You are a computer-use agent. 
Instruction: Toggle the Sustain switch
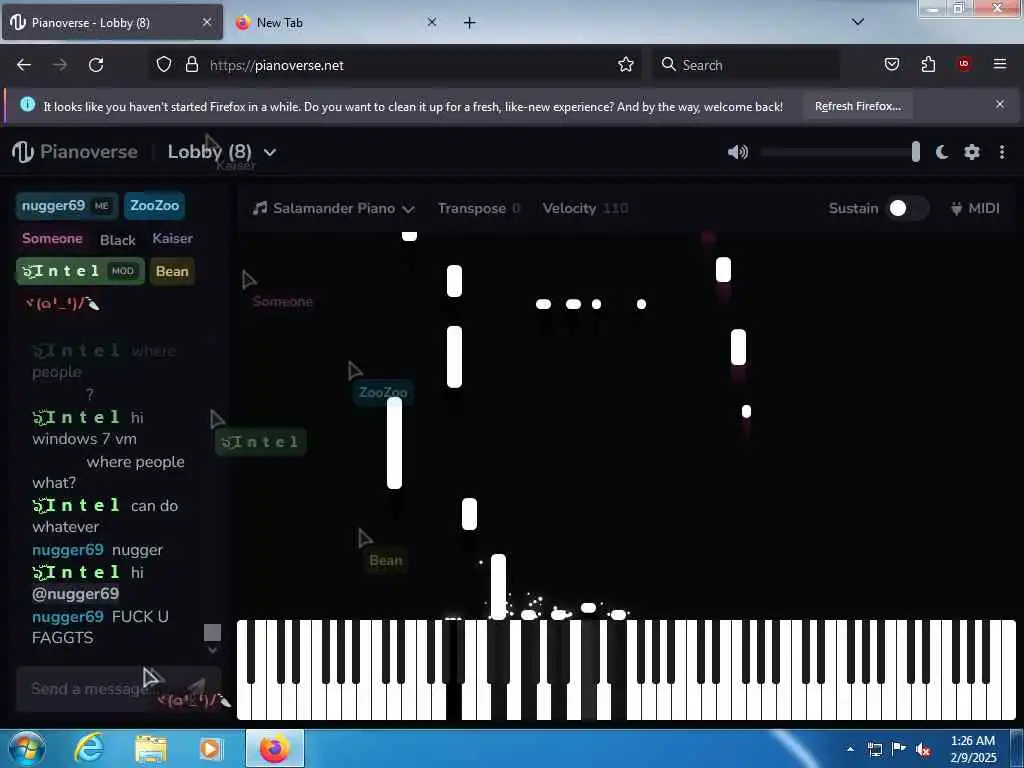907,208
